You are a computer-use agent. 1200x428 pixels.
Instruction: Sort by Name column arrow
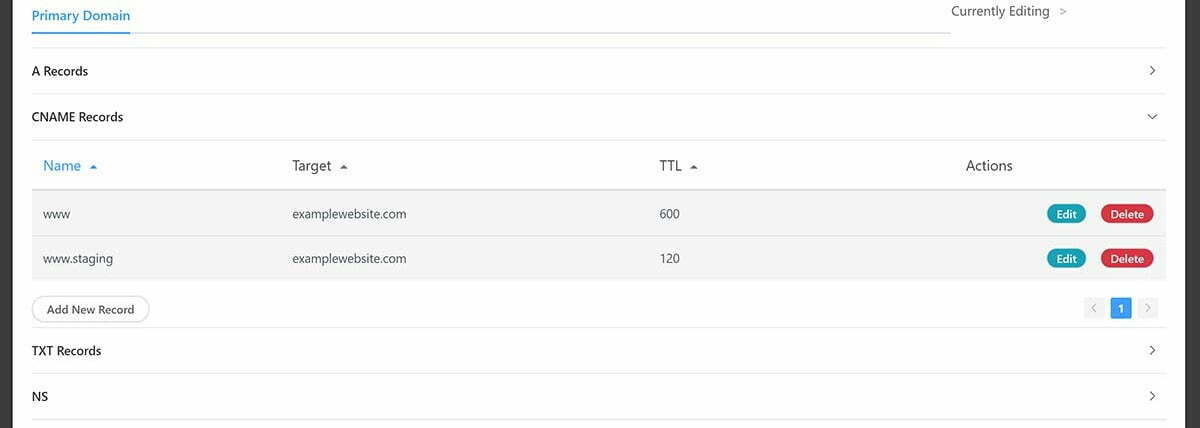click(94, 167)
